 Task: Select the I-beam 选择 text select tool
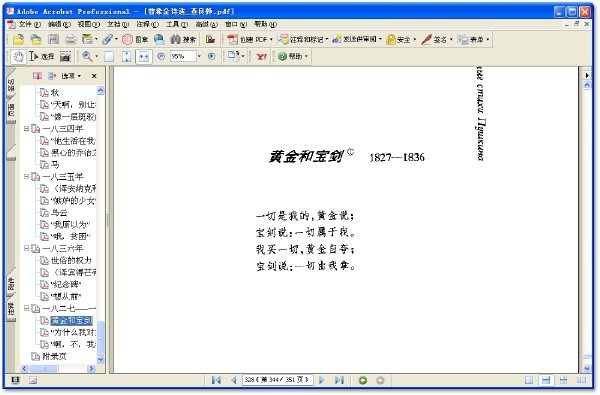point(42,57)
